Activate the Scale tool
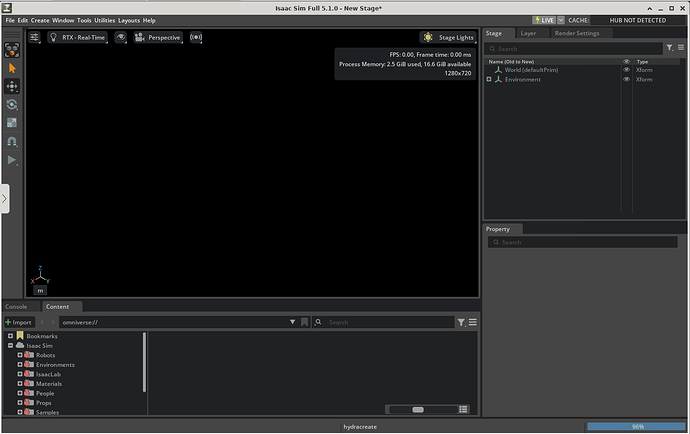The image size is (690, 434). pyautogui.click(x=12, y=123)
